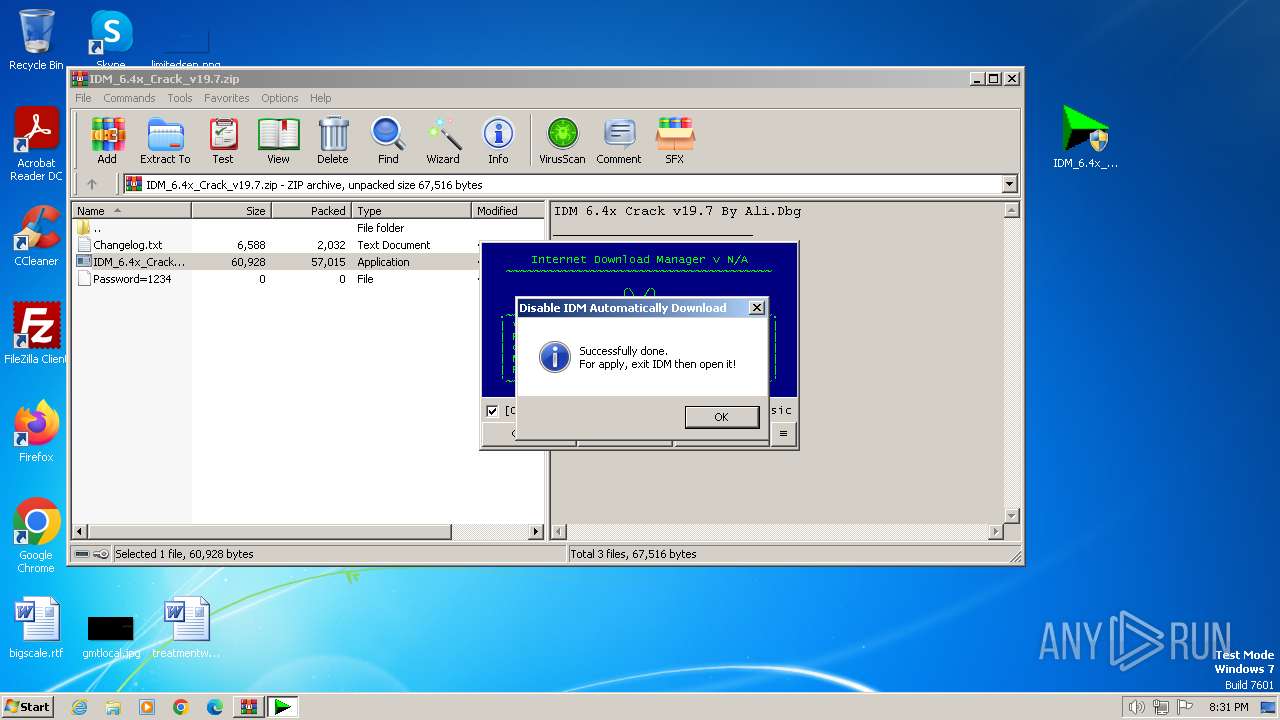
Task: Go up one folder with arrow button
Action: 92,184
